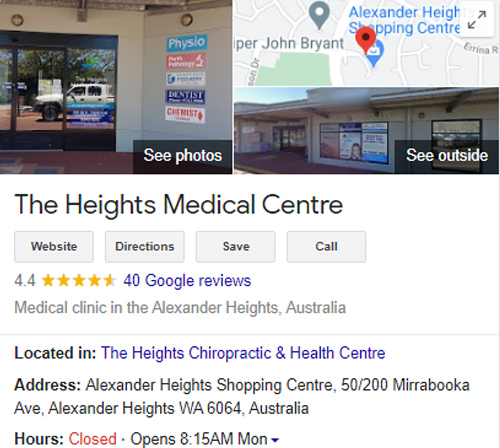Click the Closed hours status text
500x448 pixels.
click(x=92, y=439)
